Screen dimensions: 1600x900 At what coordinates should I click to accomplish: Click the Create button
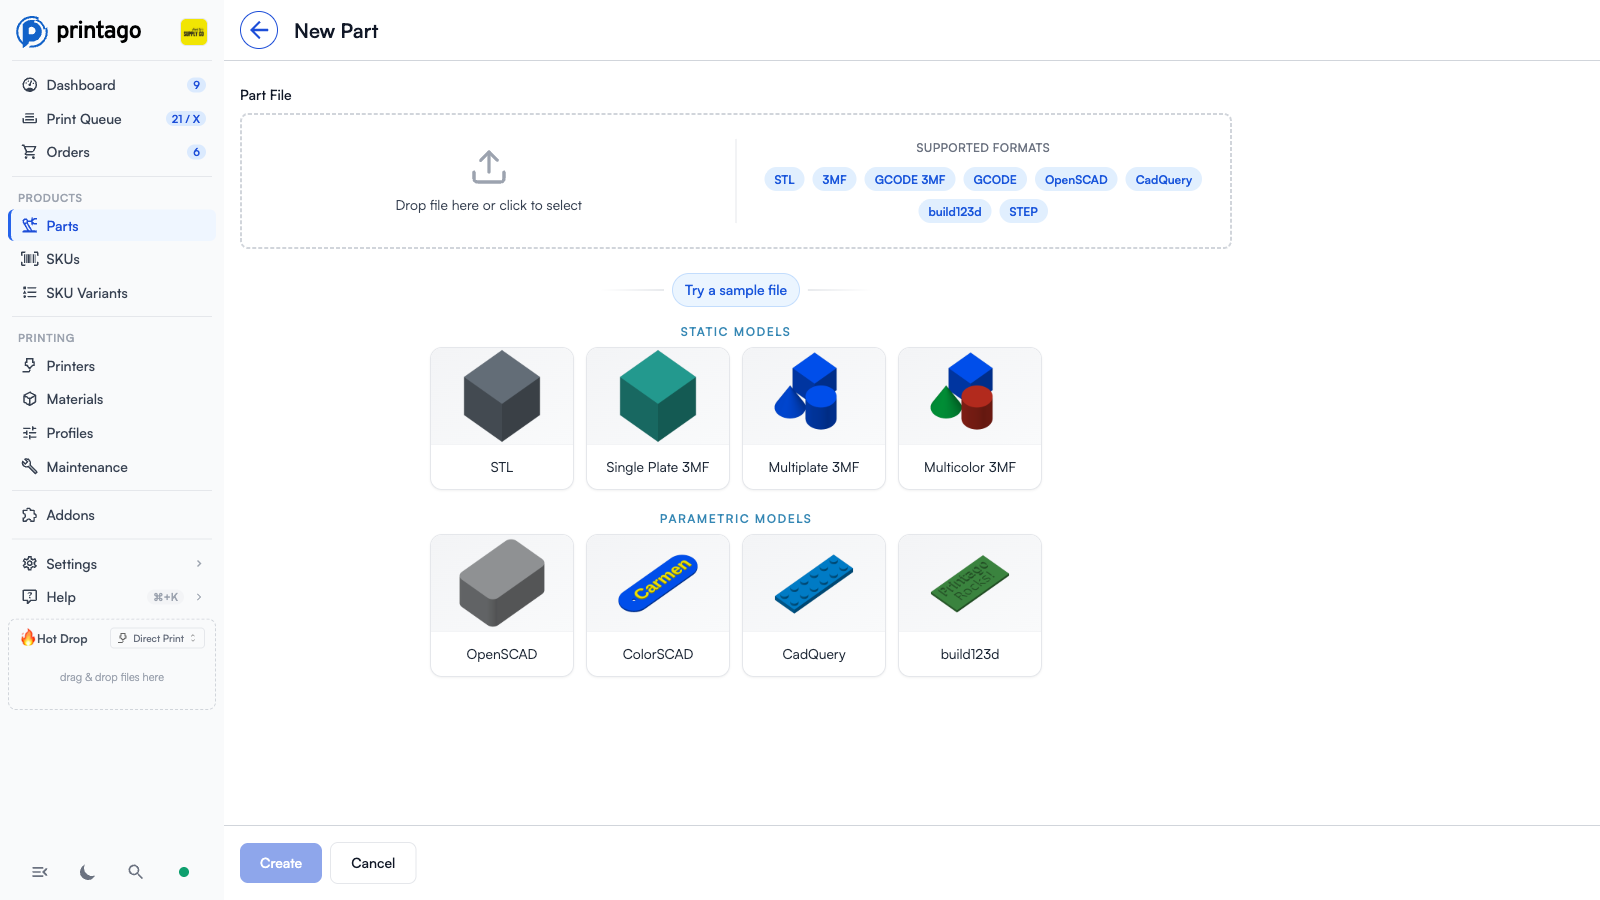pos(281,863)
